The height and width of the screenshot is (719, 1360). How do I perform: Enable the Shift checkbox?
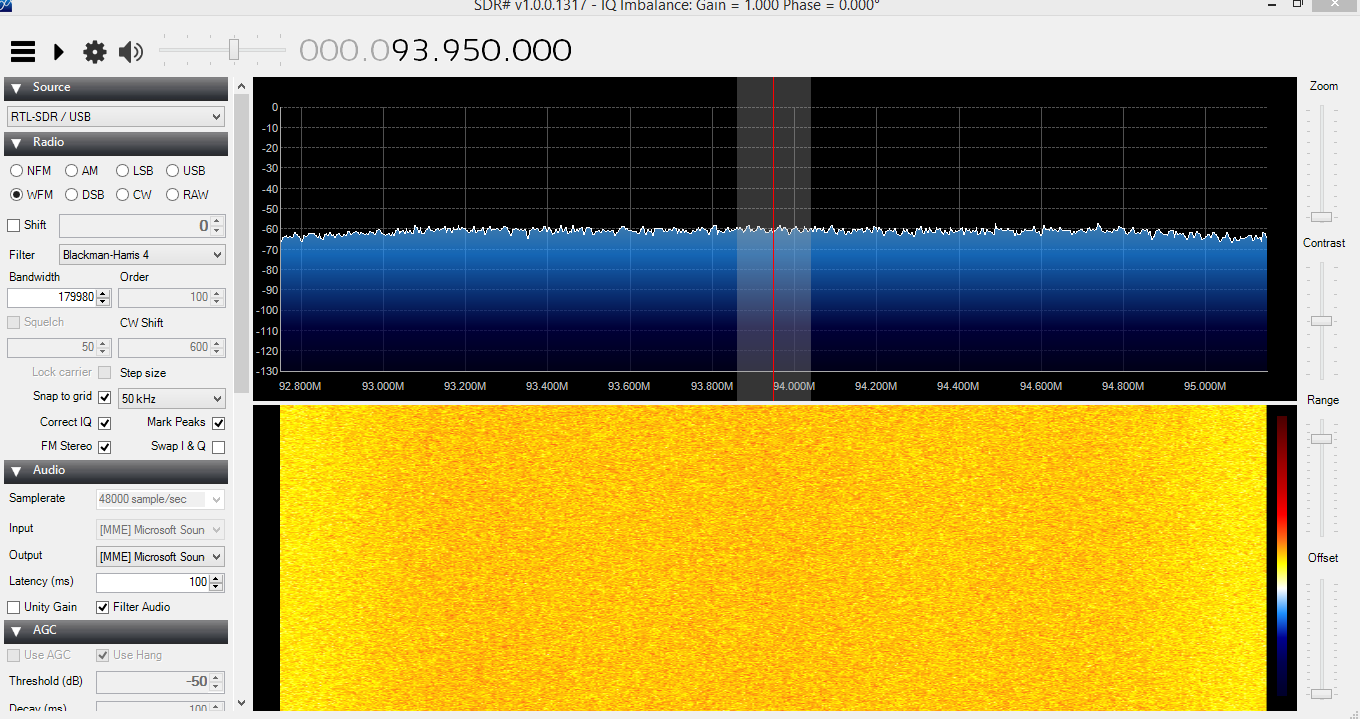[12, 224]
